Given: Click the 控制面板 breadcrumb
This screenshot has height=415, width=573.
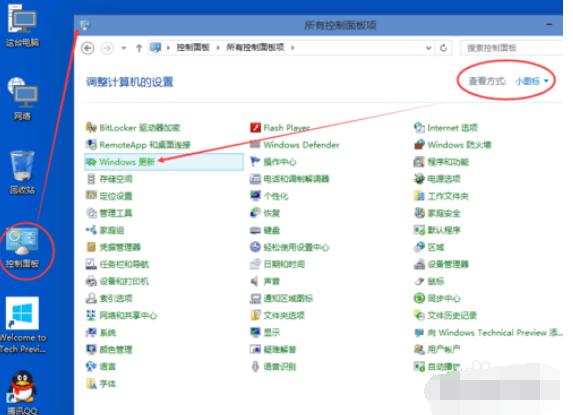Looking at the screenshot, I should click(193, 47).
